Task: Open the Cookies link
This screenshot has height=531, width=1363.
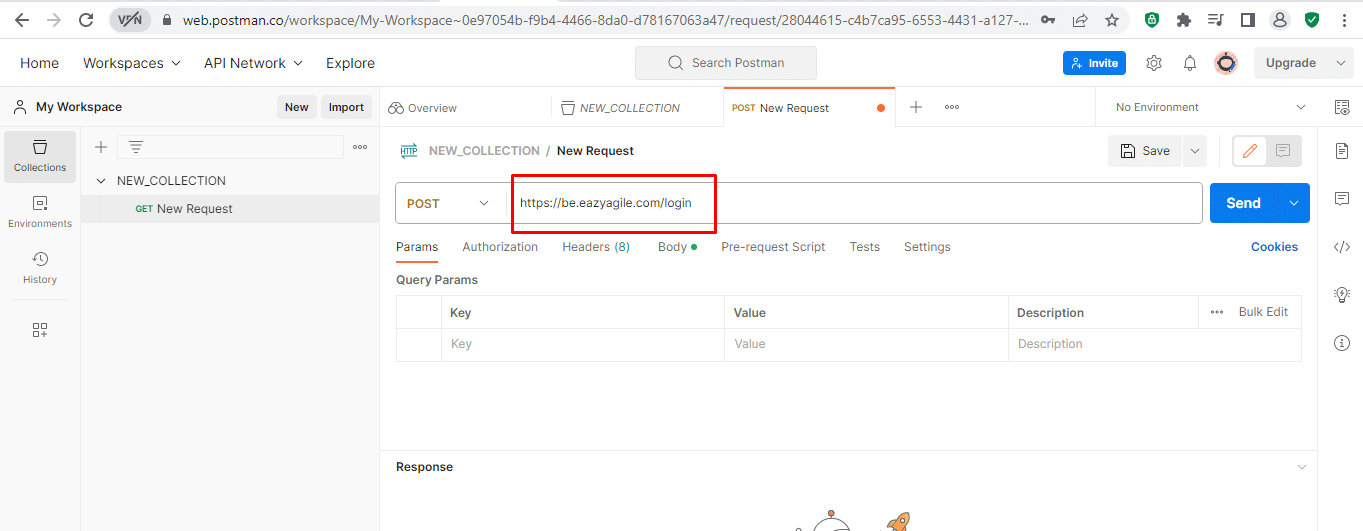Action: [1274, 247]
